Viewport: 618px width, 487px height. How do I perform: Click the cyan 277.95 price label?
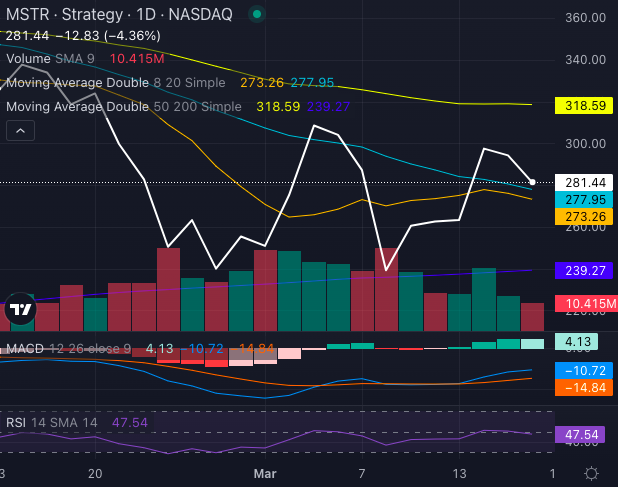tap(581, 201)
